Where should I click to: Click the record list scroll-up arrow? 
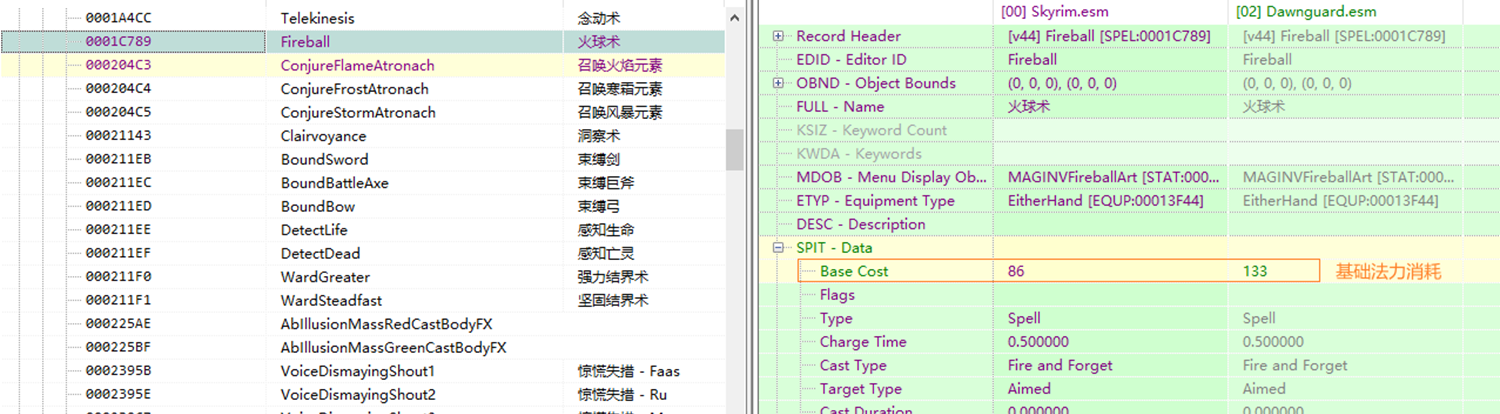(735, 17)
